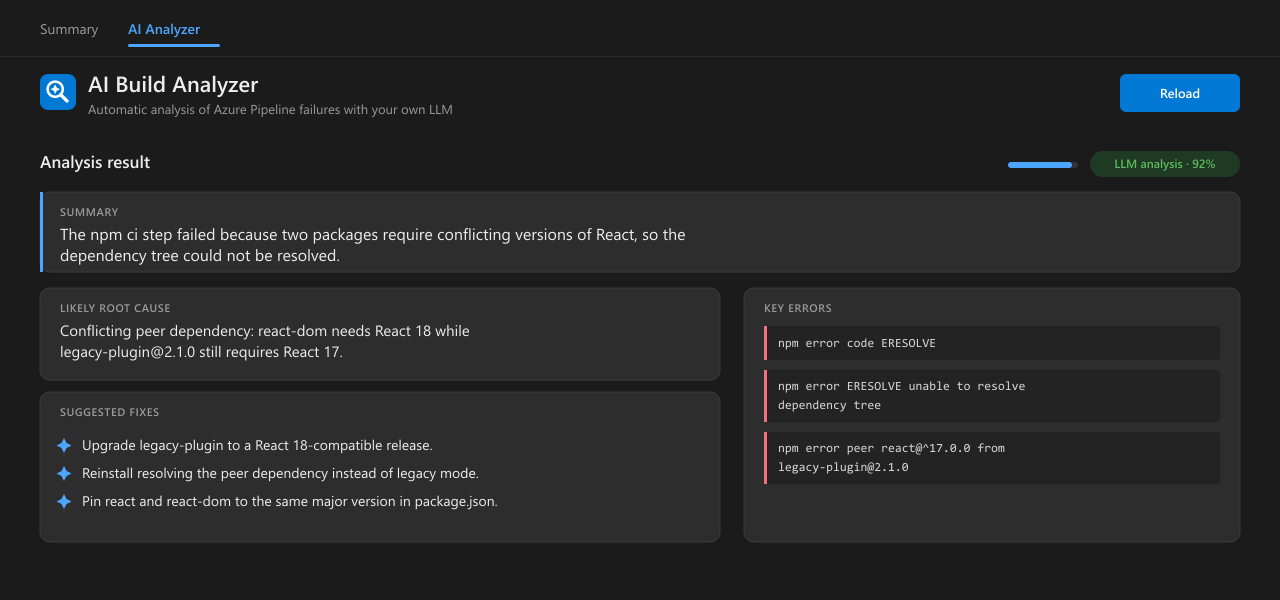Click the unable to resolve dependency tree error

[992, 396]
